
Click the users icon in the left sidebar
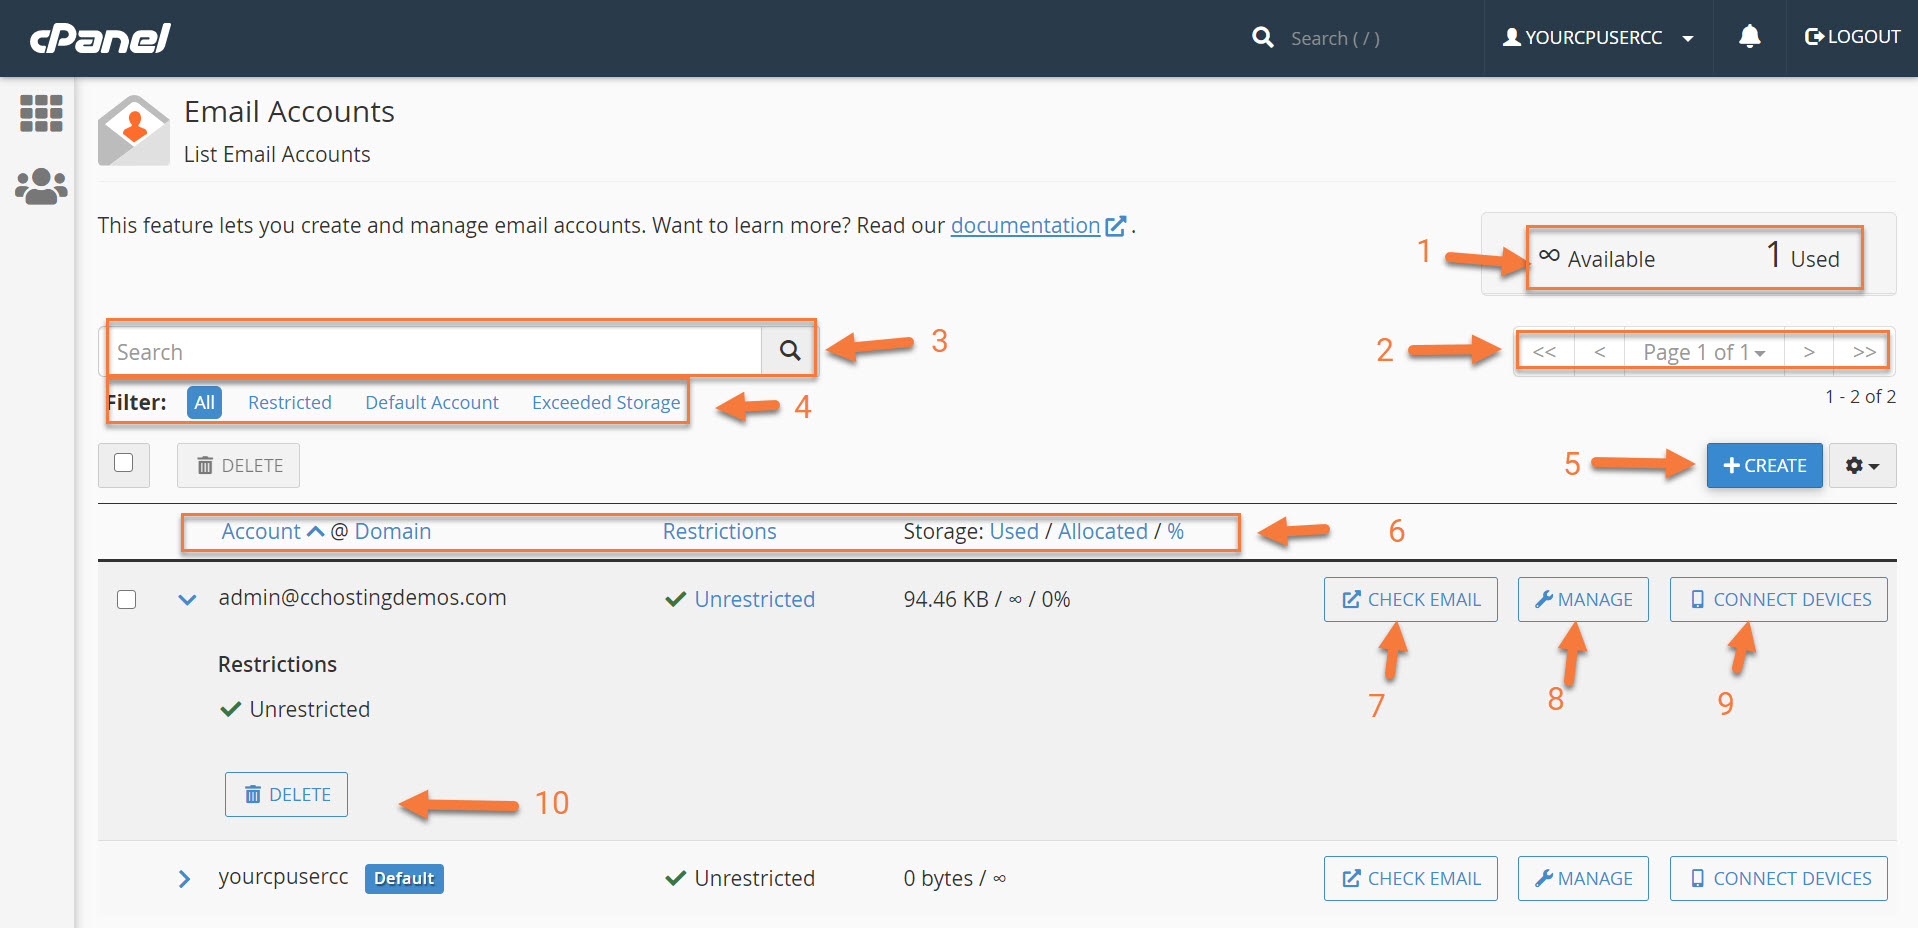tap(40, 186)
